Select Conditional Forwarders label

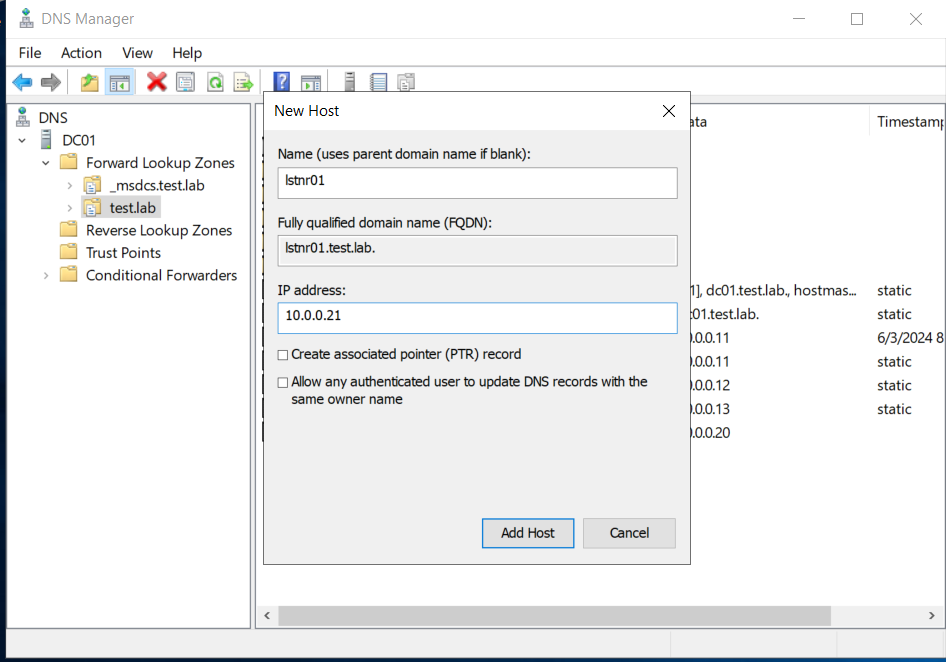coord(161,275)
